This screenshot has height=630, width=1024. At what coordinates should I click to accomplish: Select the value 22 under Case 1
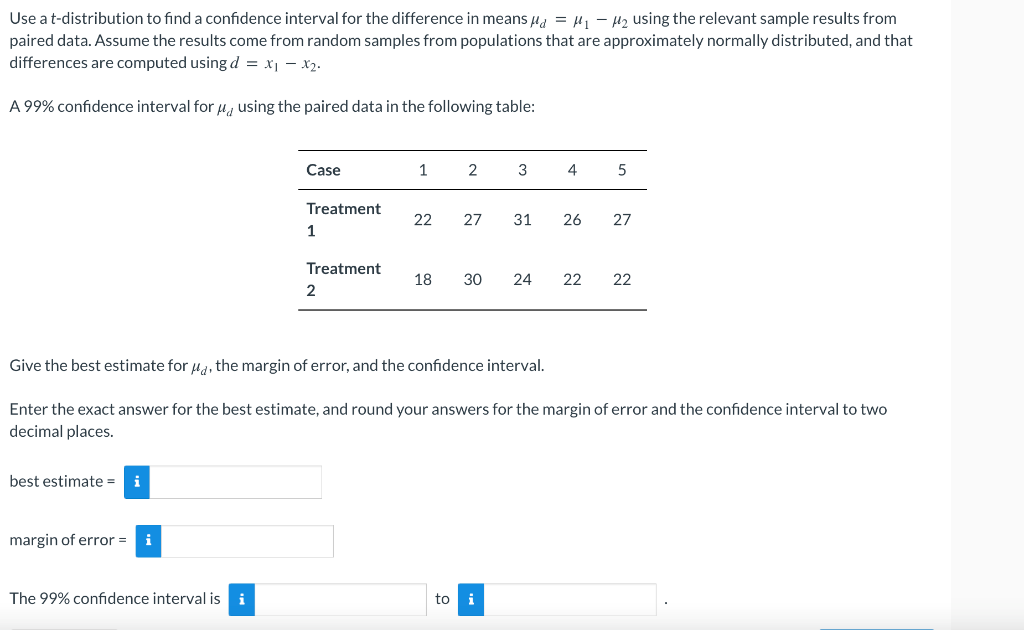click(422, 220)
